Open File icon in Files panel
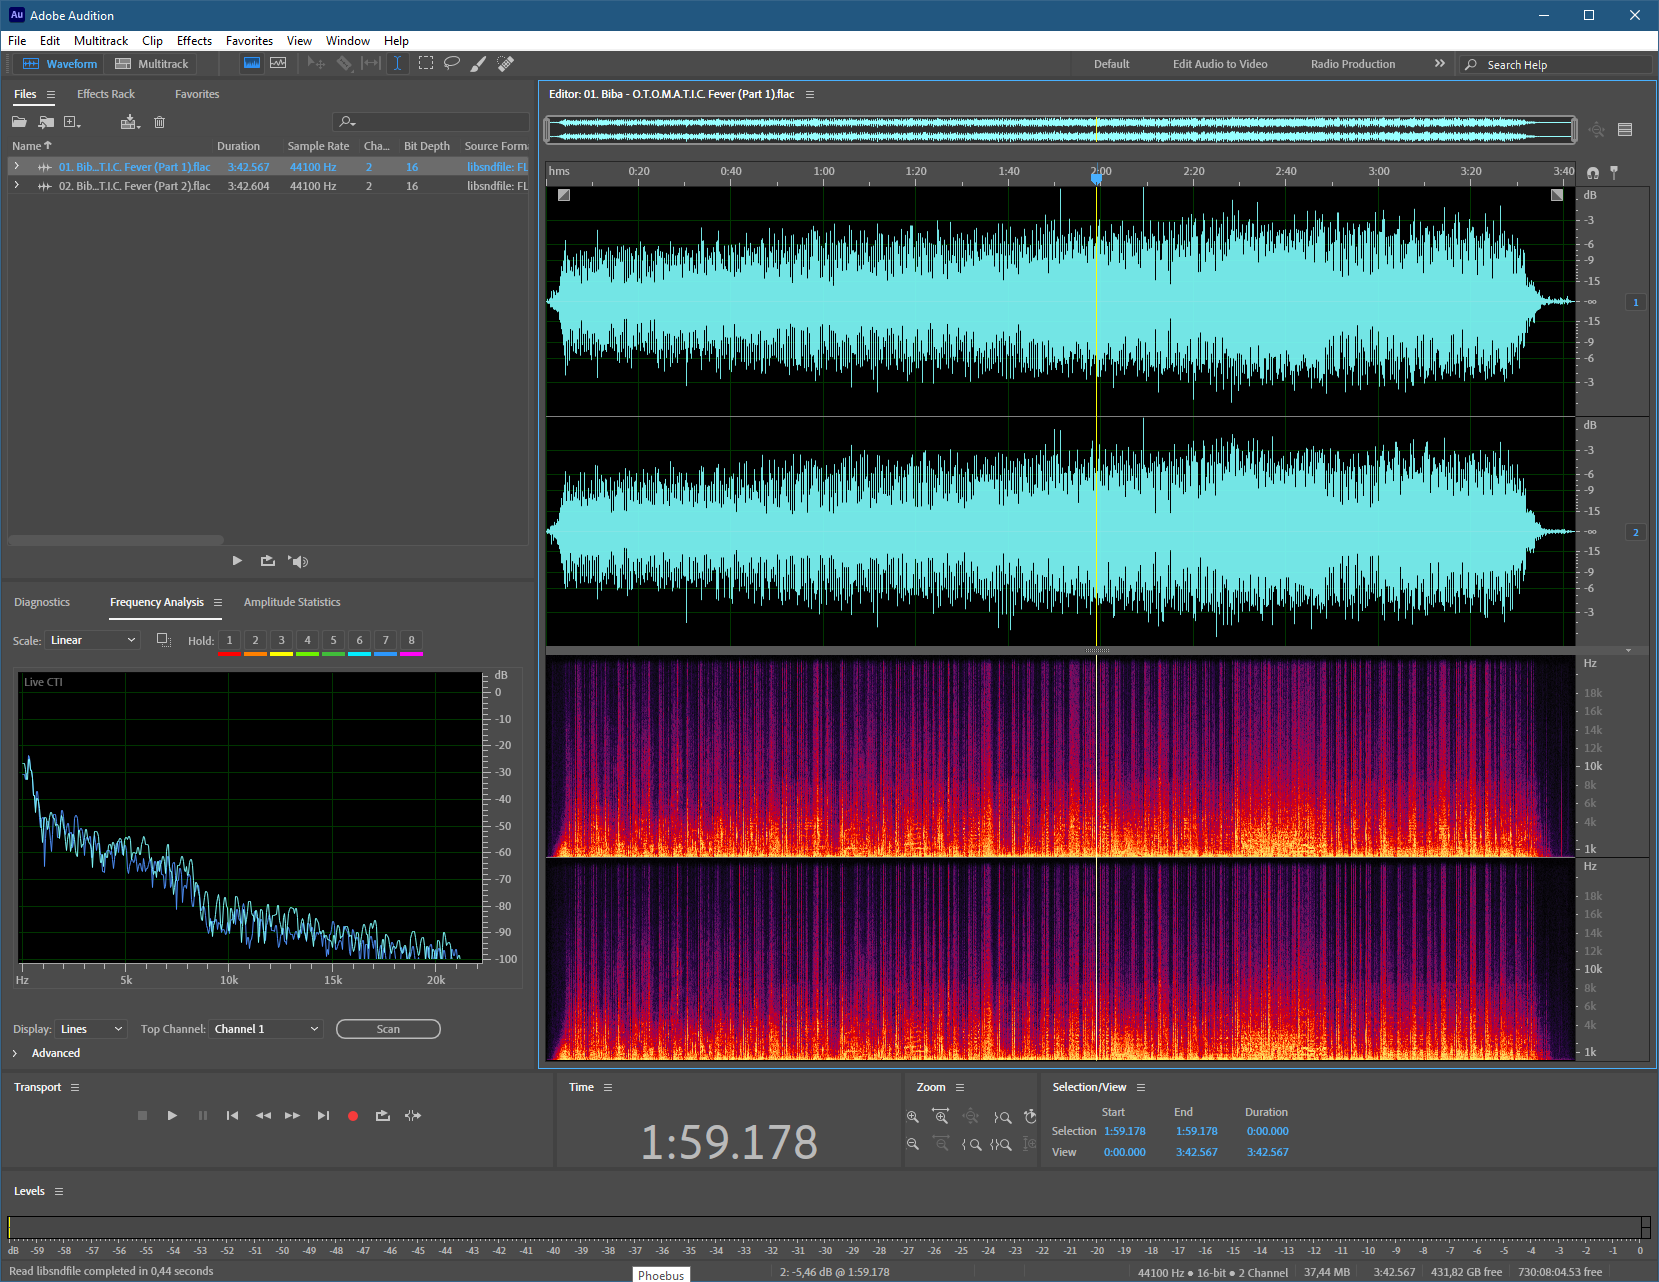 coord(19,122)
